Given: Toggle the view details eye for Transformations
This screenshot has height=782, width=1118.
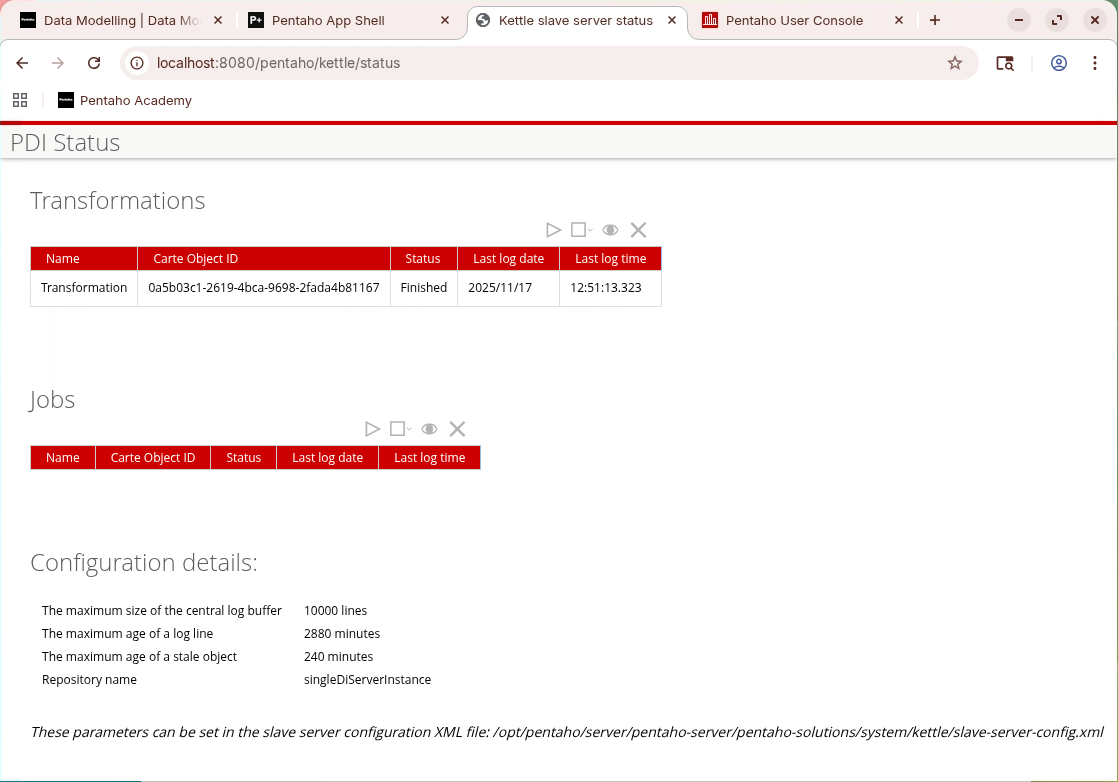Looking at the screenshot, I should tap(610, 230).
